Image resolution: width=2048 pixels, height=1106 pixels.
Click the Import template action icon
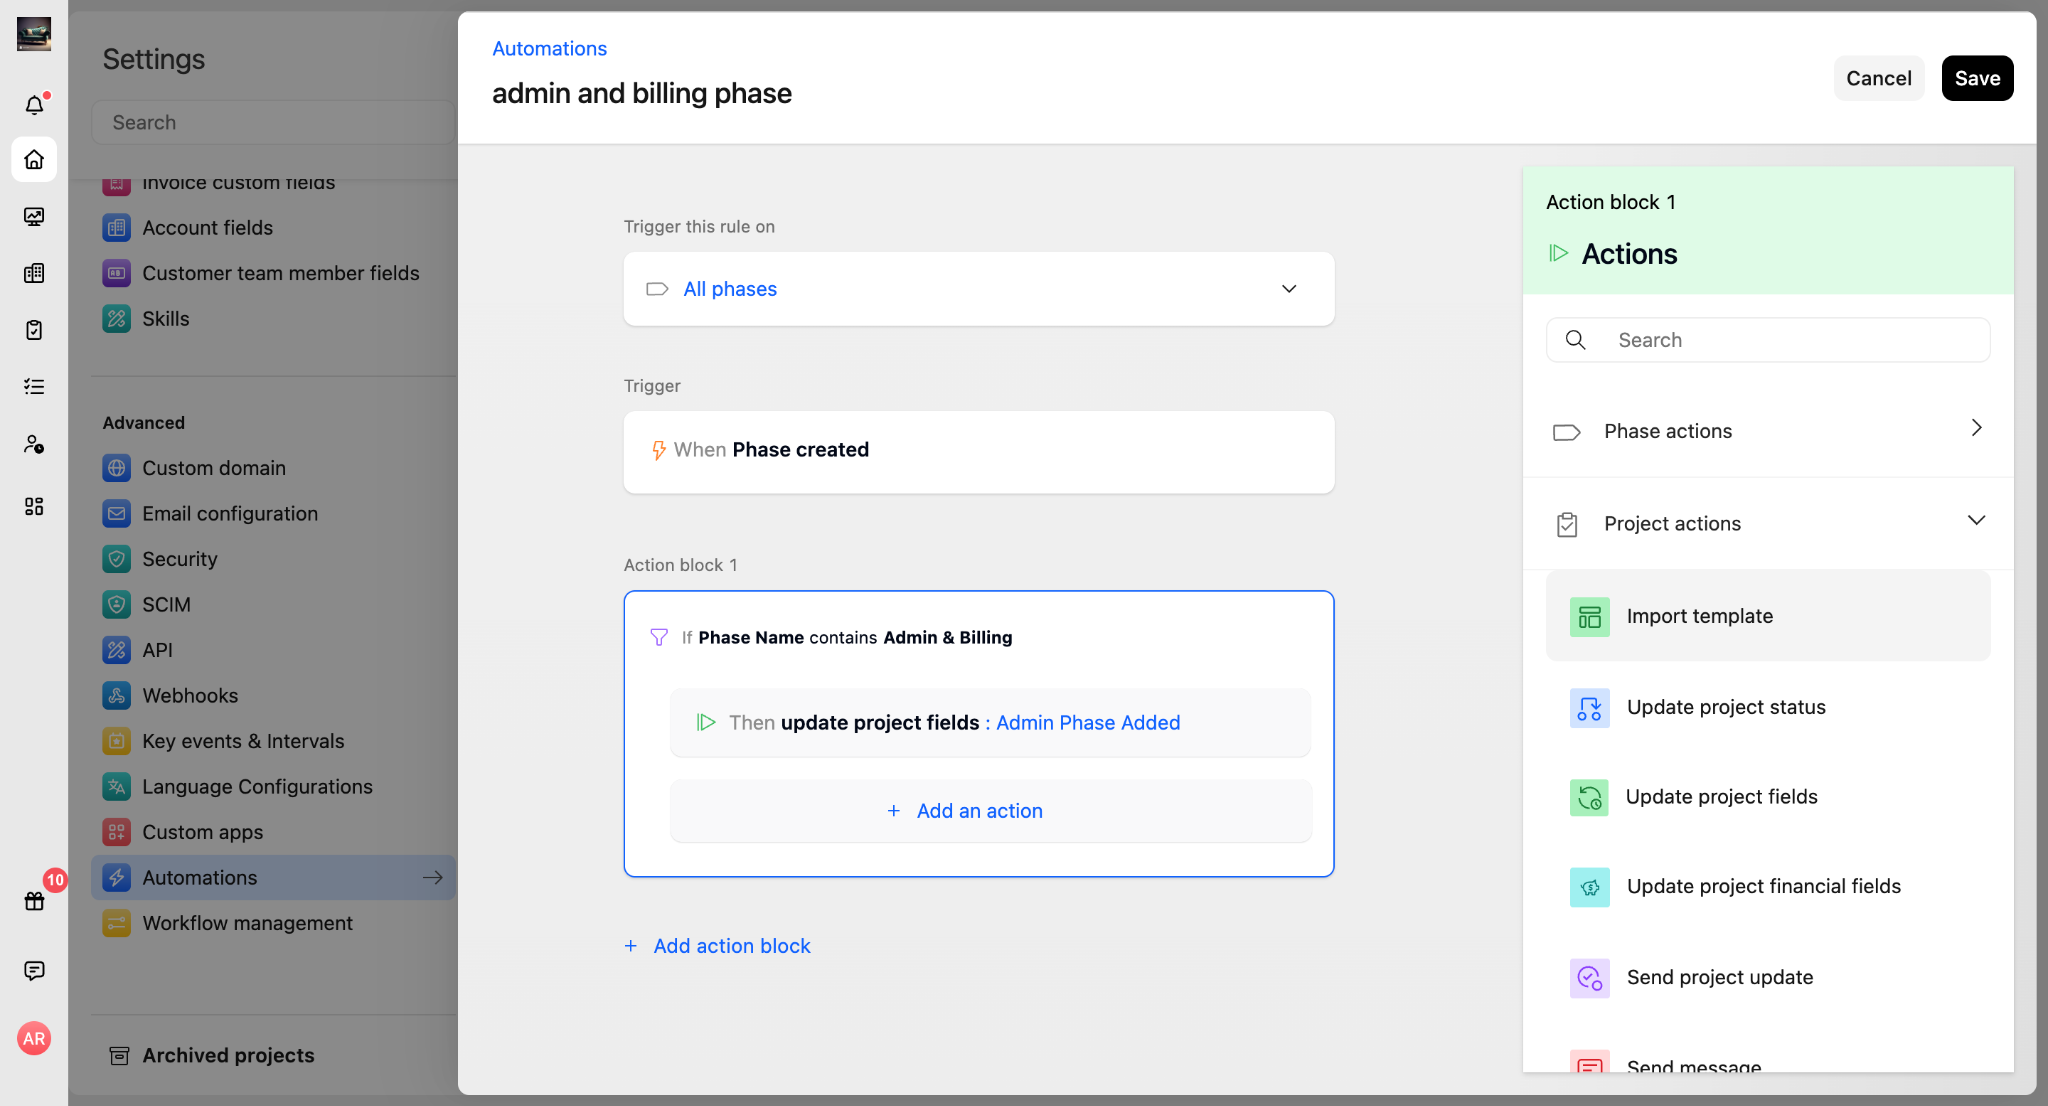coord(1589,617)
